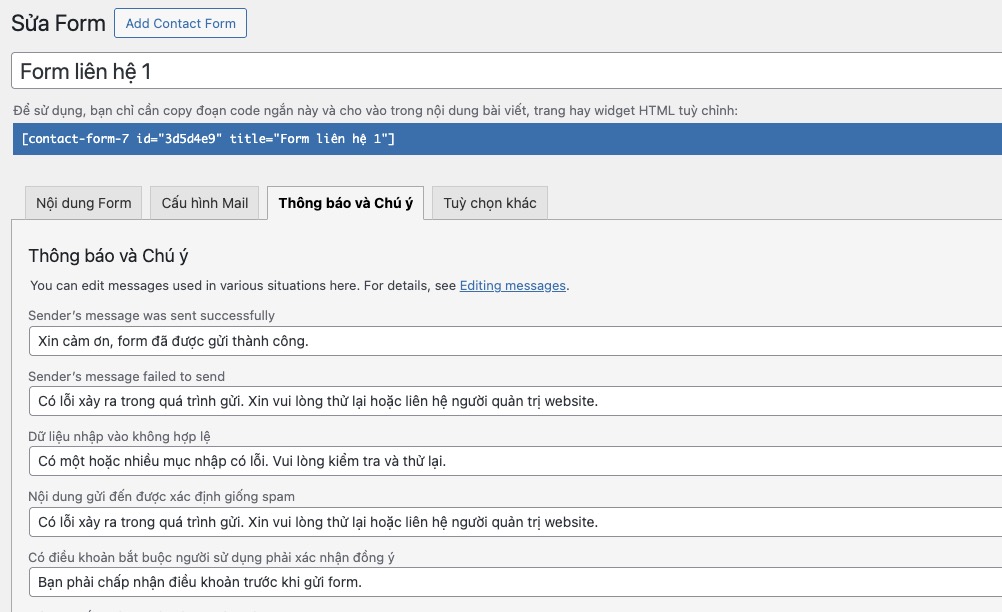The height and width of the screenshot is (612, 1002).
Task: Click the "Sender's message failed to send" label
Action: click(126, 377)
